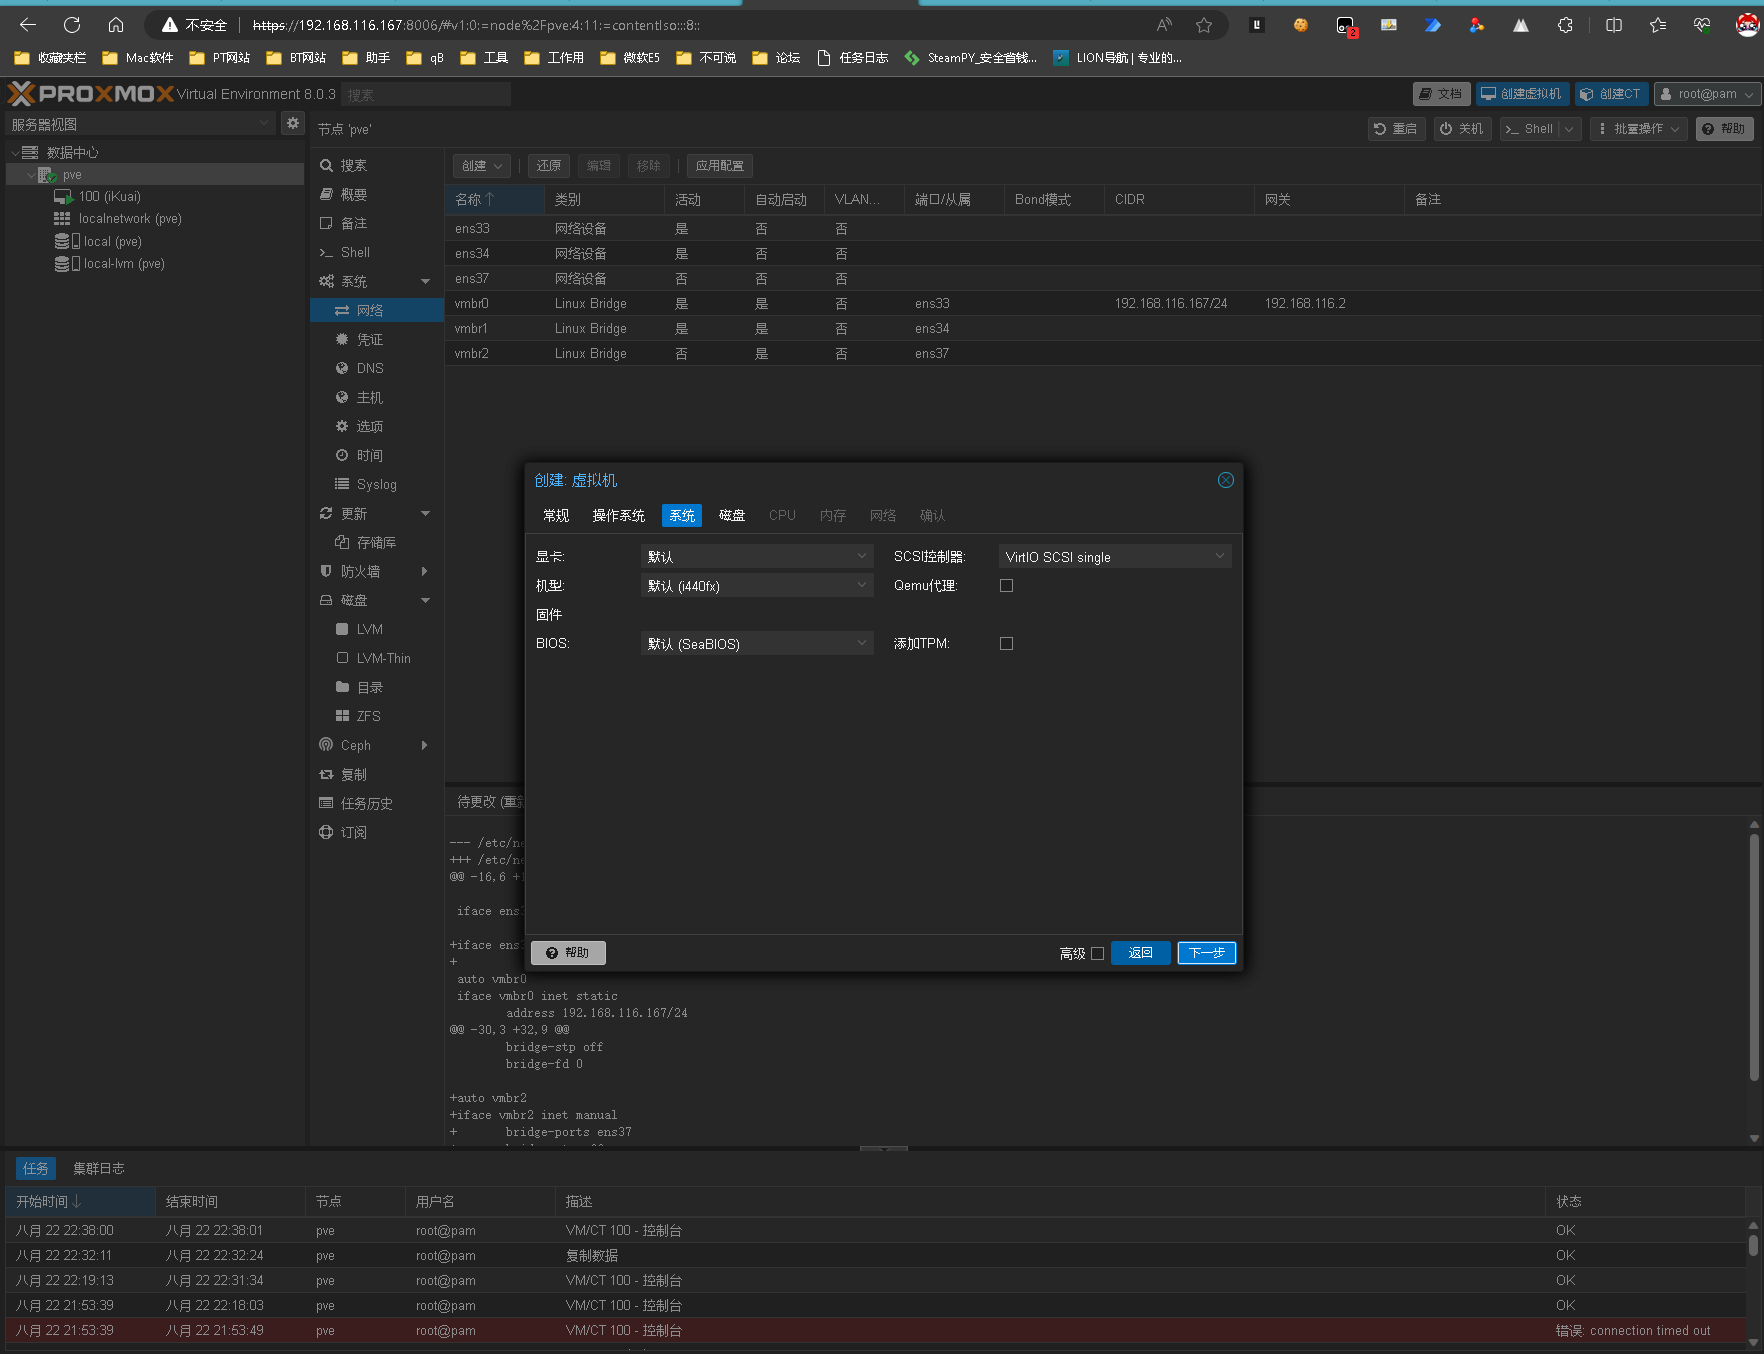Image resolution: width=1764 pixels, height=1354 pixels.
Task: Click the Proxmox logo in the header
Action: [90, 94]
